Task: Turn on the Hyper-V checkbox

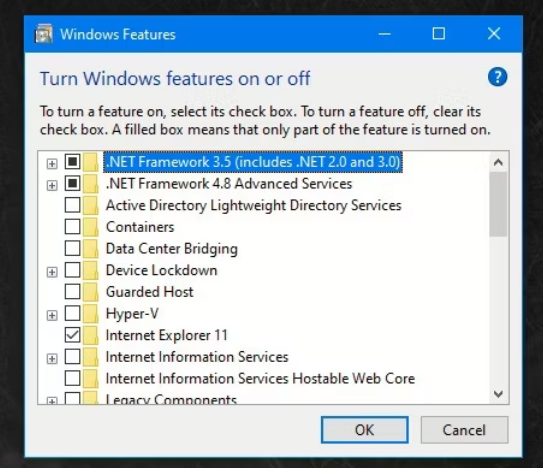Action: 72,314
